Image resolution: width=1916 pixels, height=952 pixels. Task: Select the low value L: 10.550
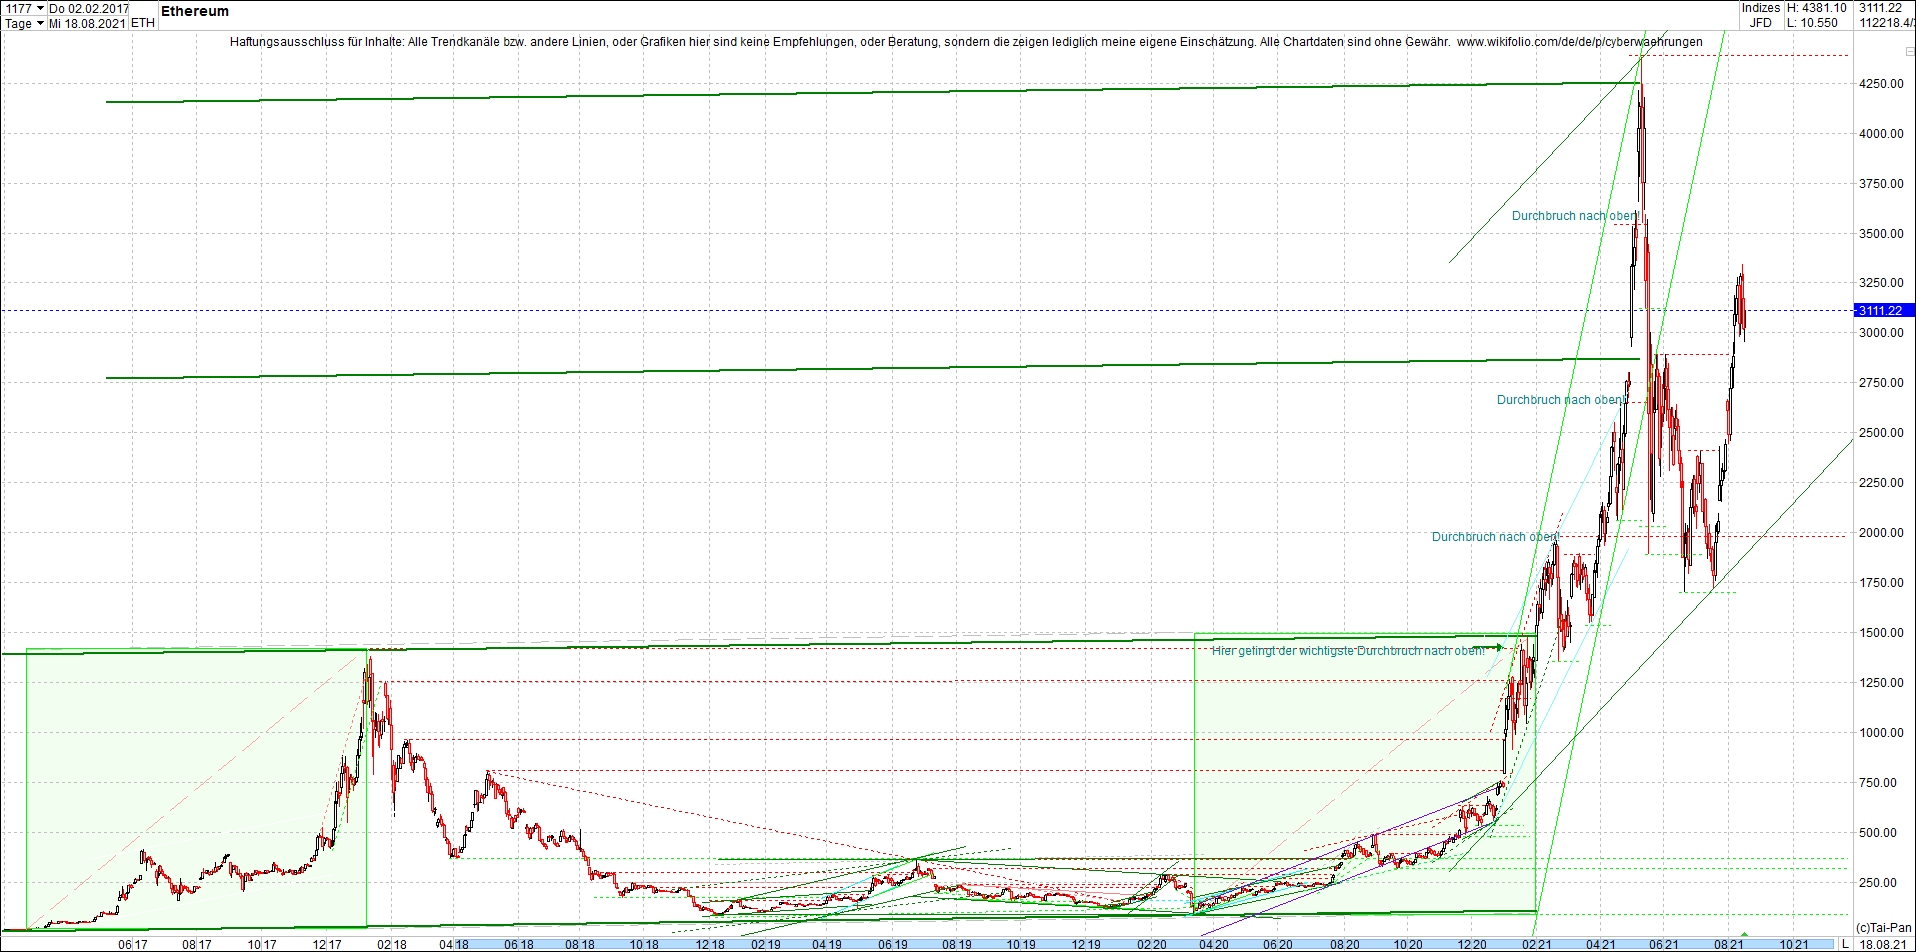(1812, 23)
